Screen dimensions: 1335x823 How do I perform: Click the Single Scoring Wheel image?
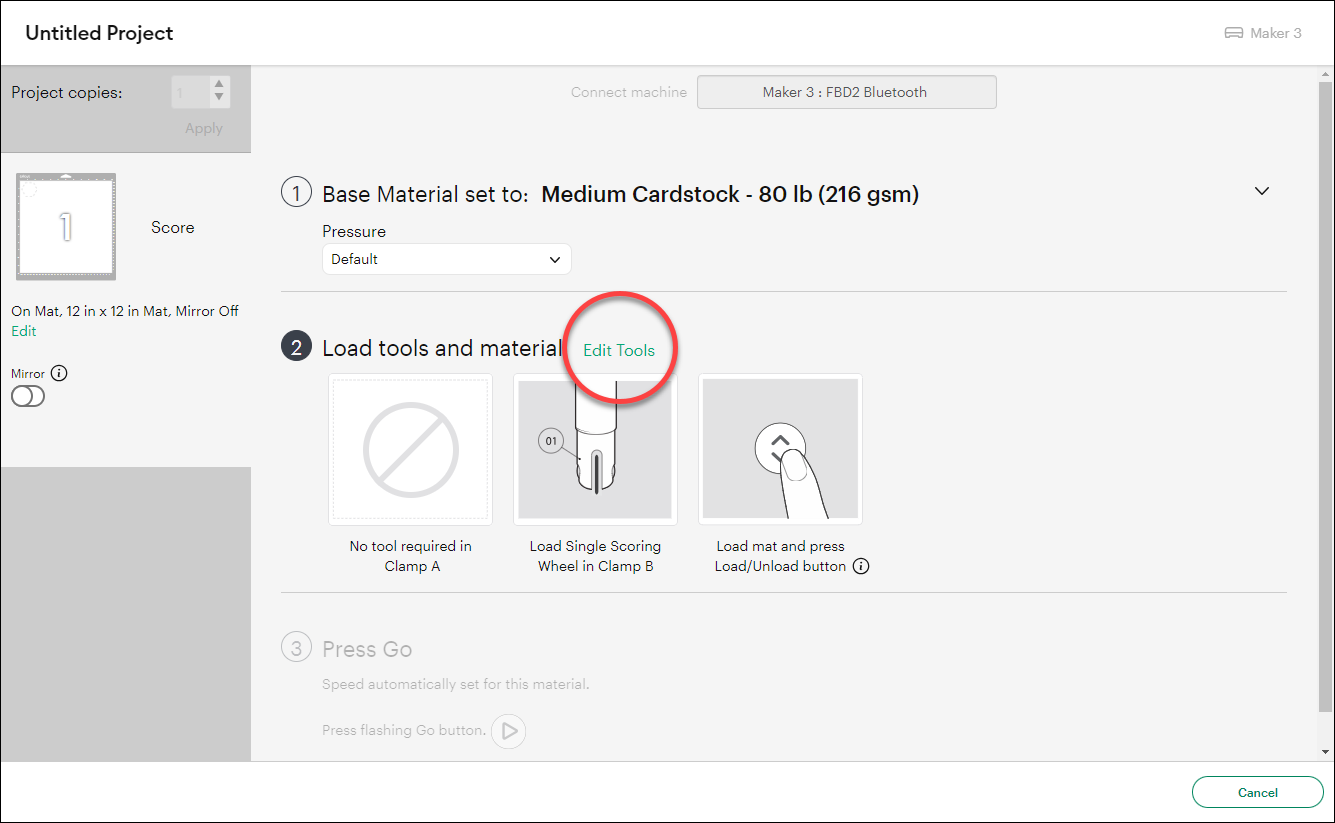coord(595,449)
